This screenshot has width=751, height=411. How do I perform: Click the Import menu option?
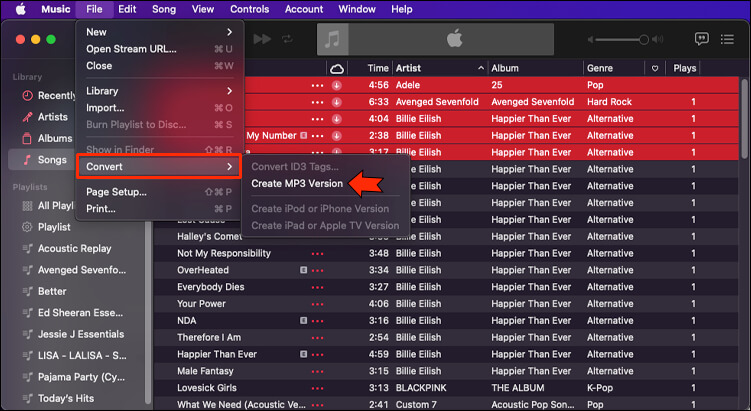click(105, 107)
